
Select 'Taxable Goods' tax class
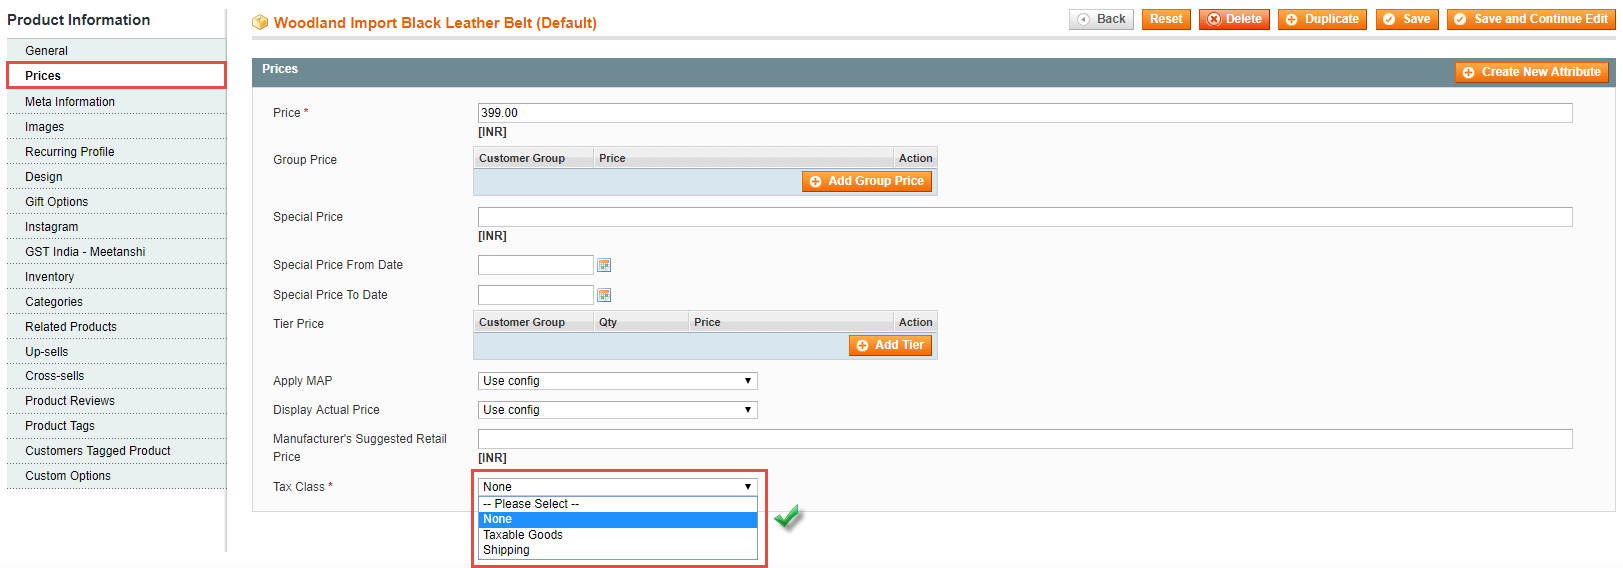[x=617, y=535]
